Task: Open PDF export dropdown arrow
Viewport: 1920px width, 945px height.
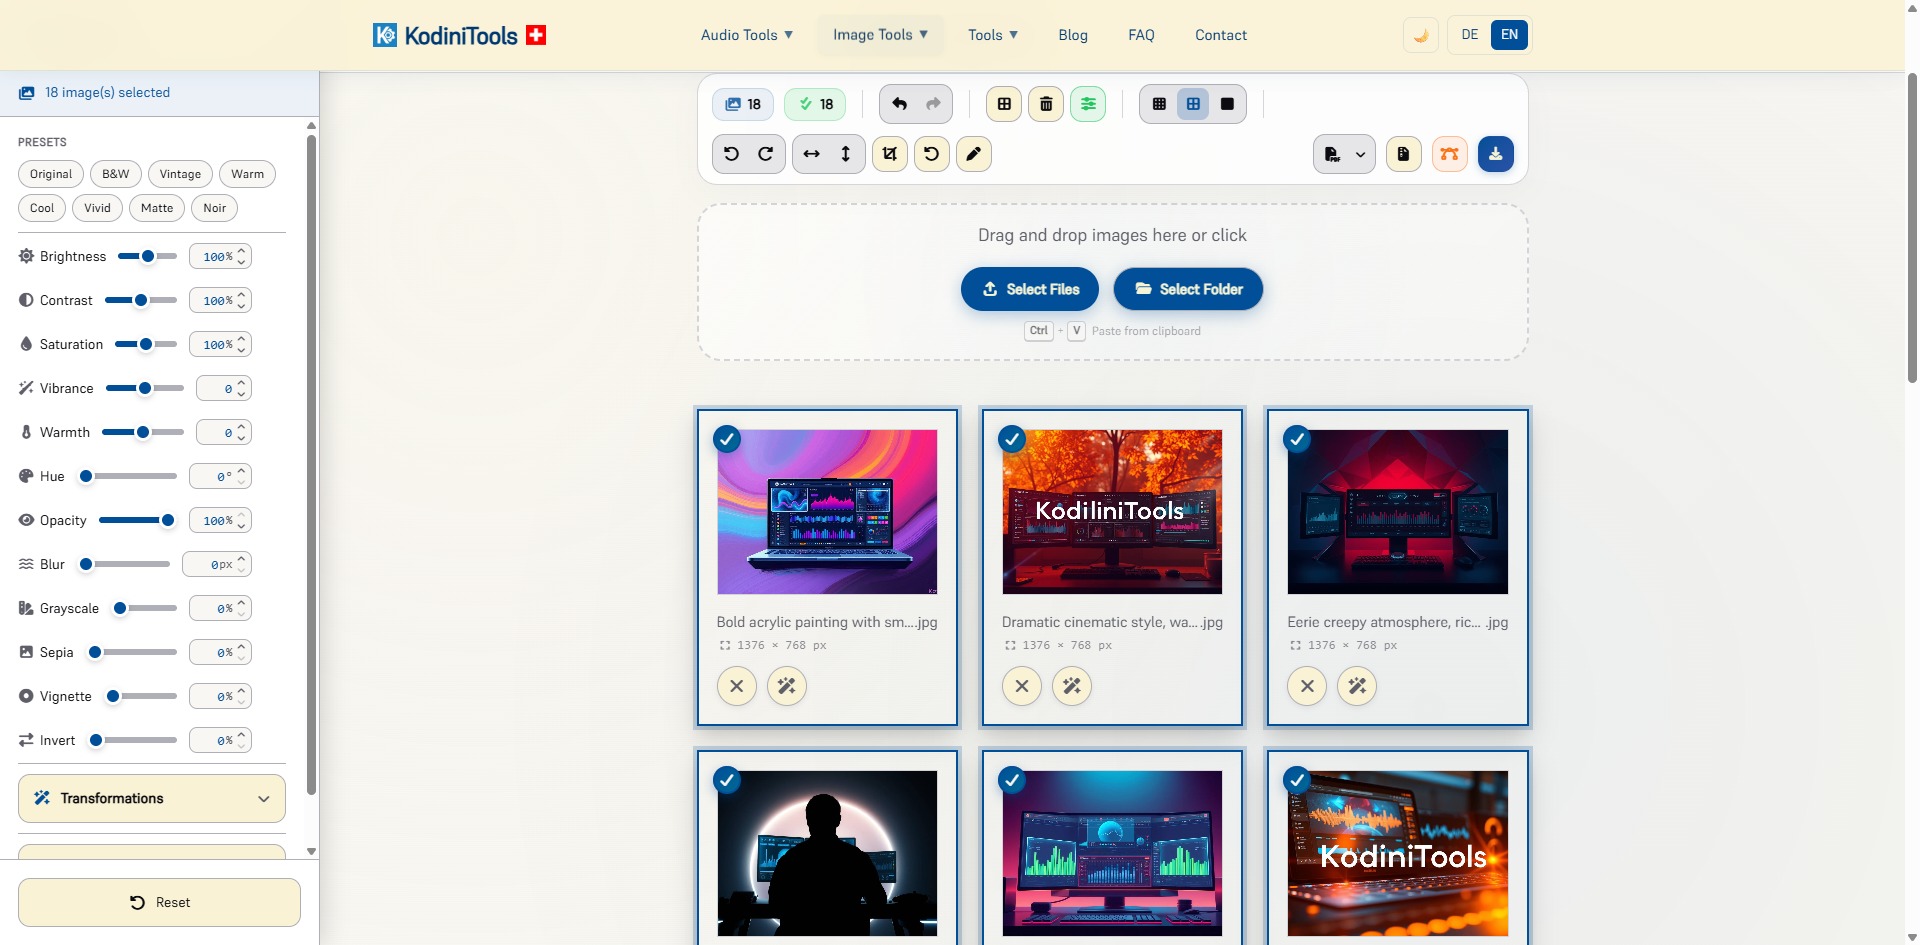Action: click(x=1360, y=154)
